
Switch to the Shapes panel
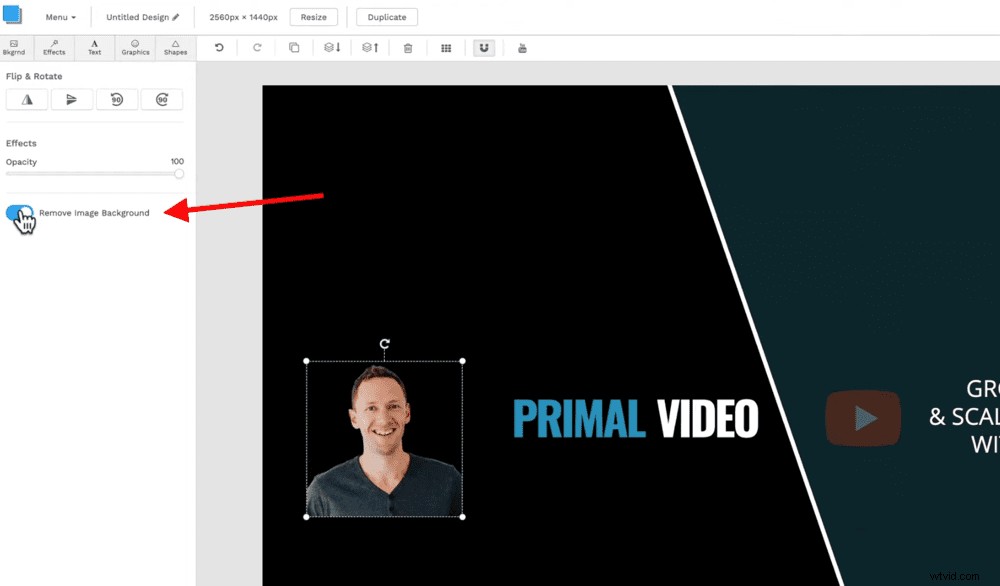click(x=175, y=47)
